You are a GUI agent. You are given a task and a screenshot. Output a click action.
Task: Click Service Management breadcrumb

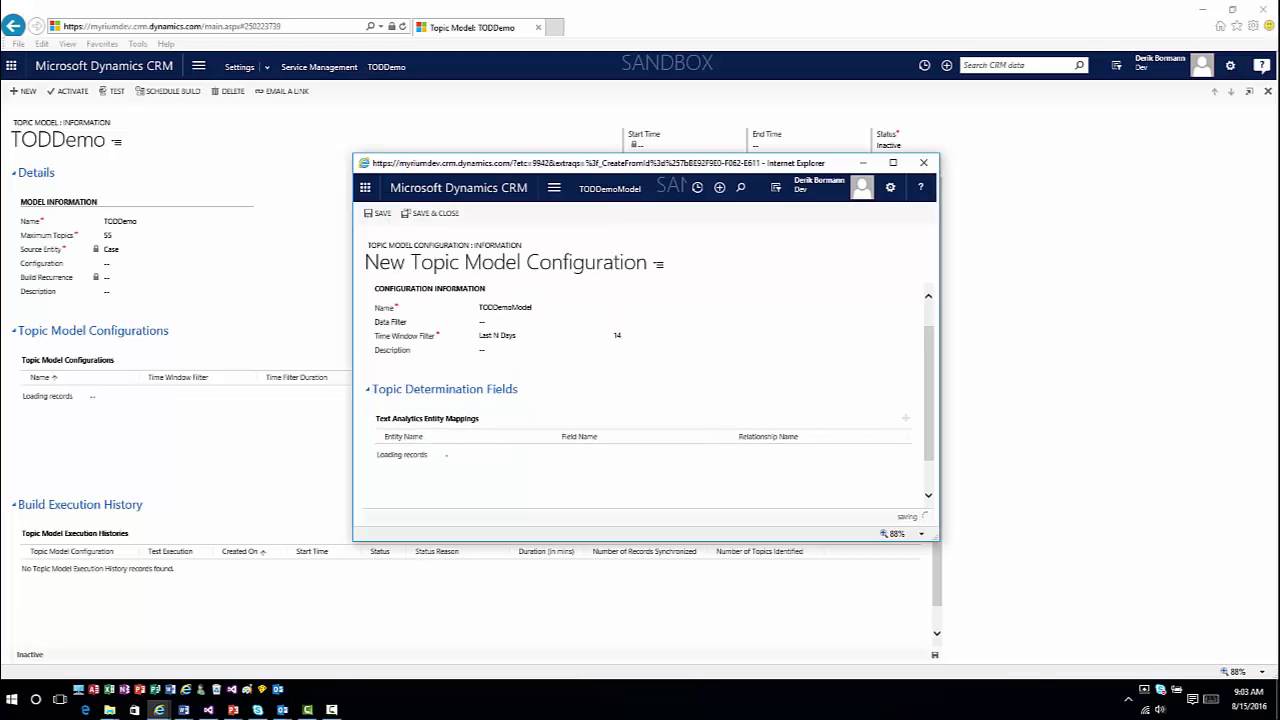[x=319, y=67]
